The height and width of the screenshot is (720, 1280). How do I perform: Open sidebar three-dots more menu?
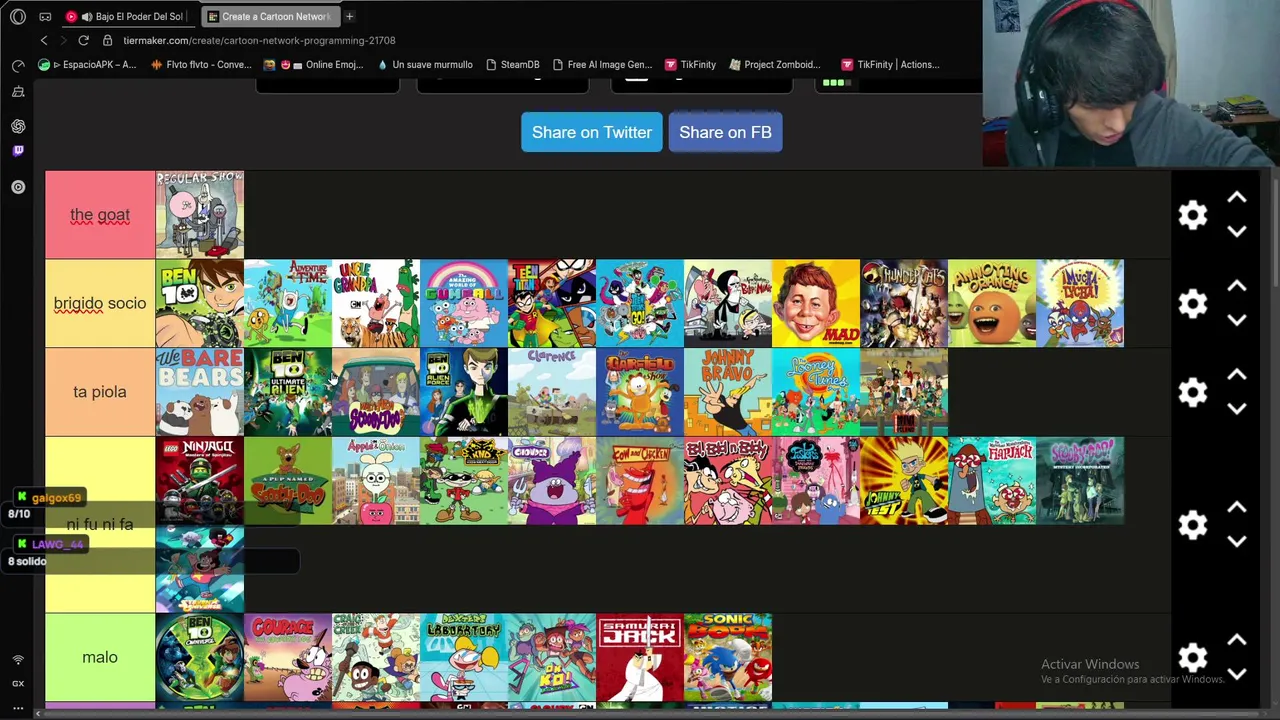click(18, 707)
